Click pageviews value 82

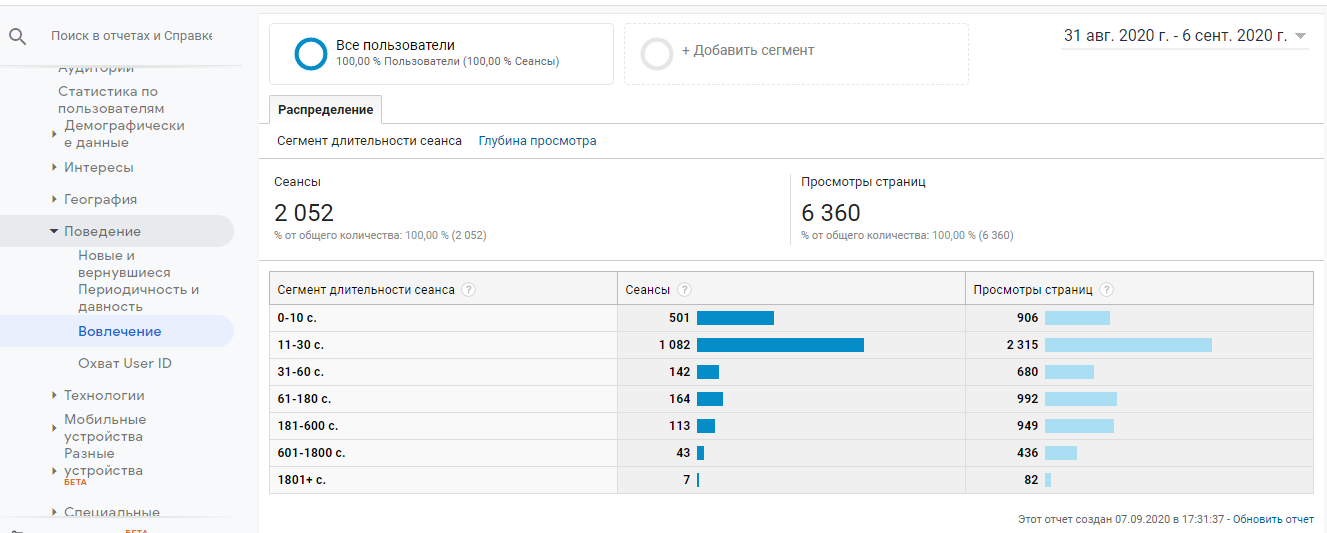click(x=1032, y=480)
